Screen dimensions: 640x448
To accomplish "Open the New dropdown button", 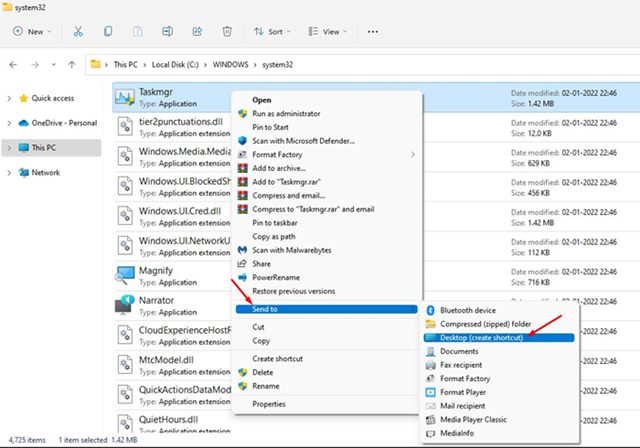I will point(34,31).
